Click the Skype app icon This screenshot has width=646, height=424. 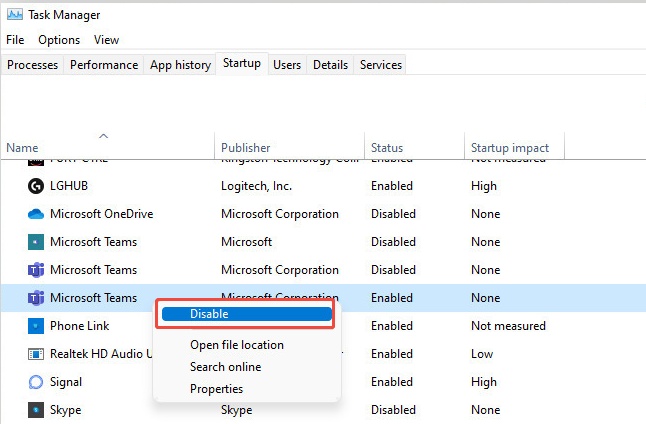coord(36,410)
